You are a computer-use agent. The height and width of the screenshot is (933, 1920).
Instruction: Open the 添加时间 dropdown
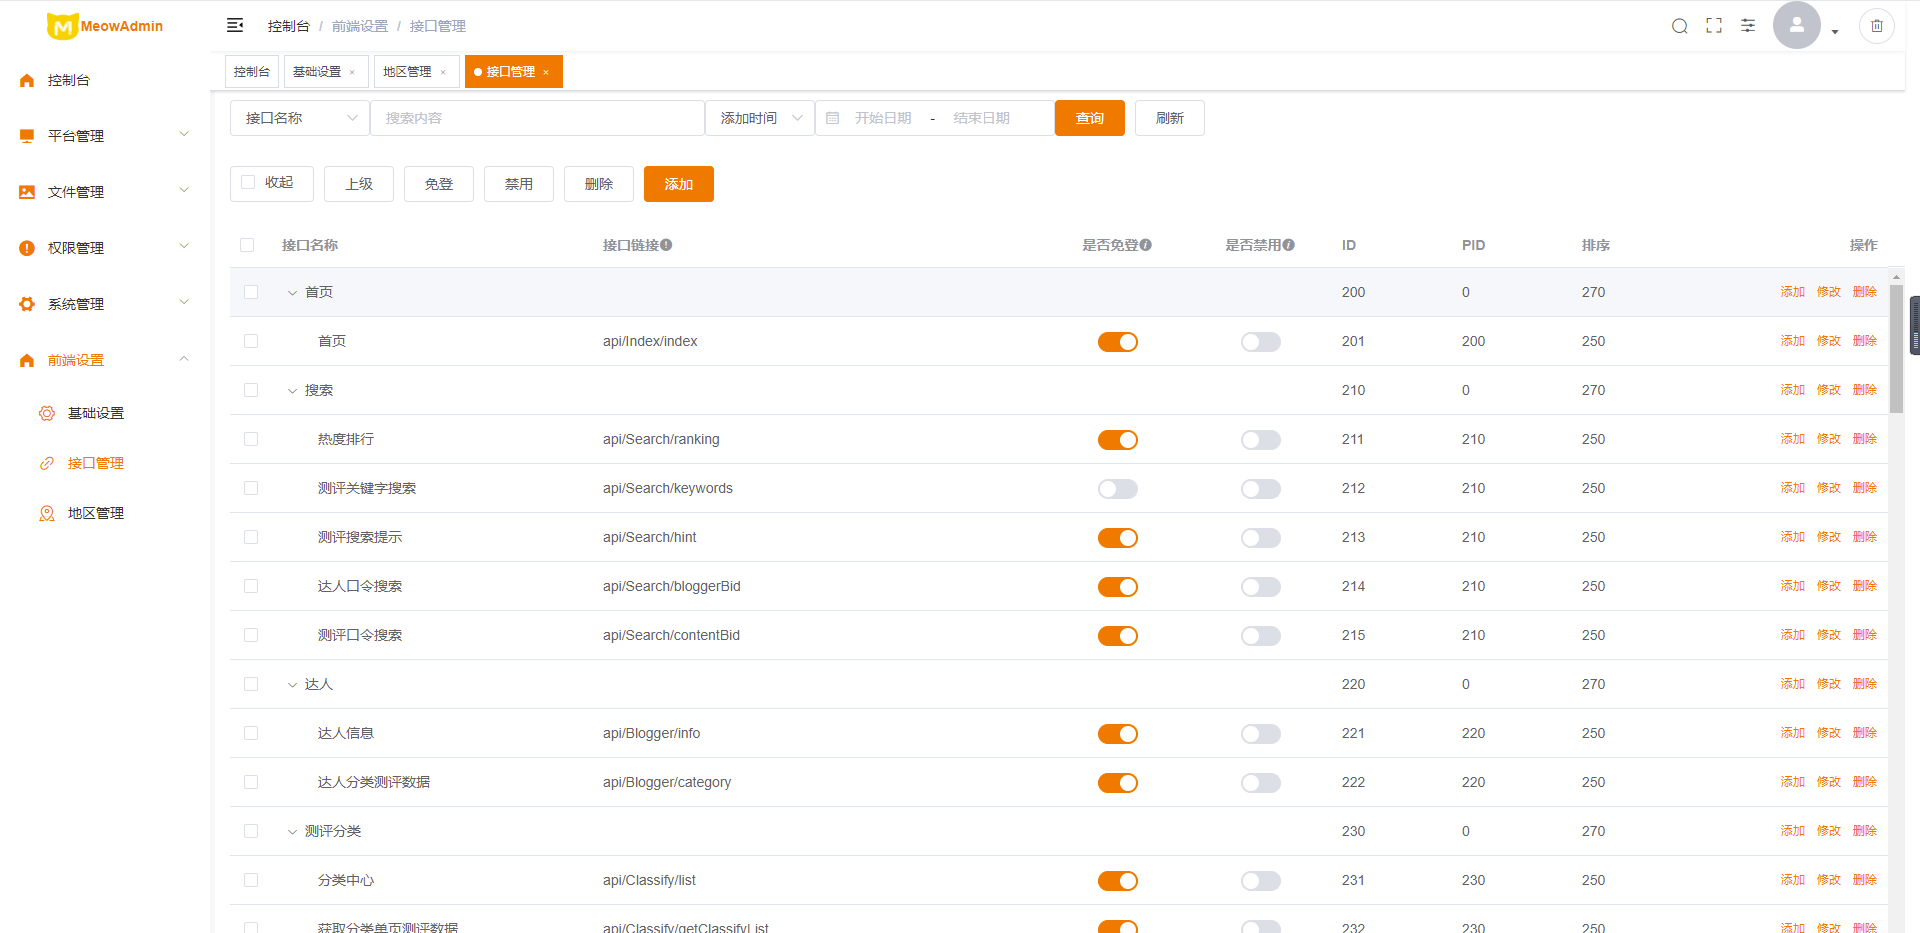[x=760, y=118]
